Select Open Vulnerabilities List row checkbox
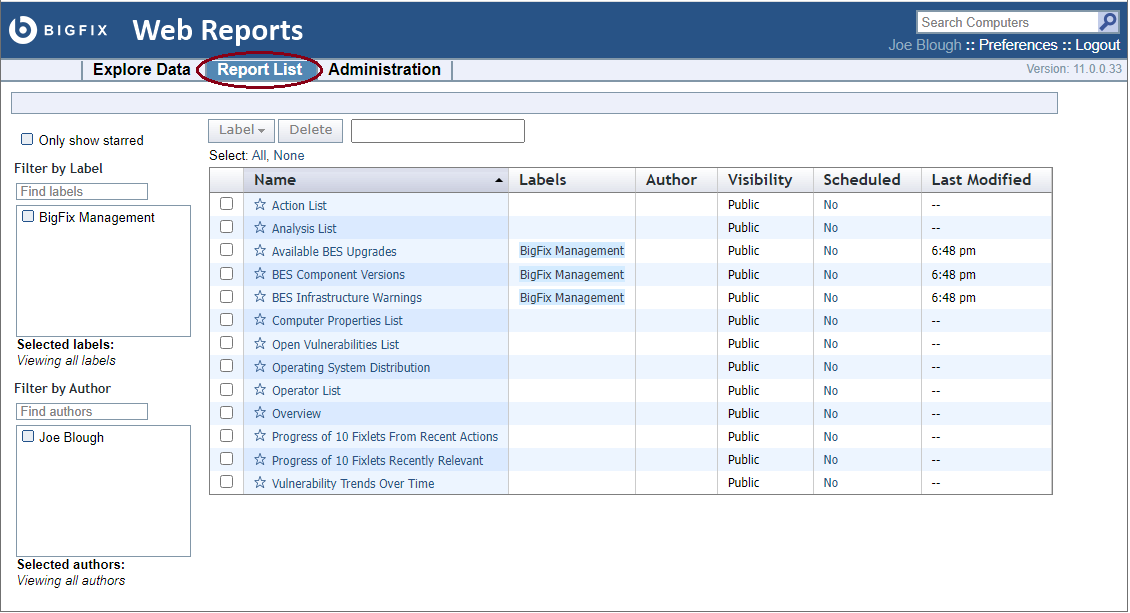Image resolution: width=1130 pixels, height=613 pixels. 226,343
